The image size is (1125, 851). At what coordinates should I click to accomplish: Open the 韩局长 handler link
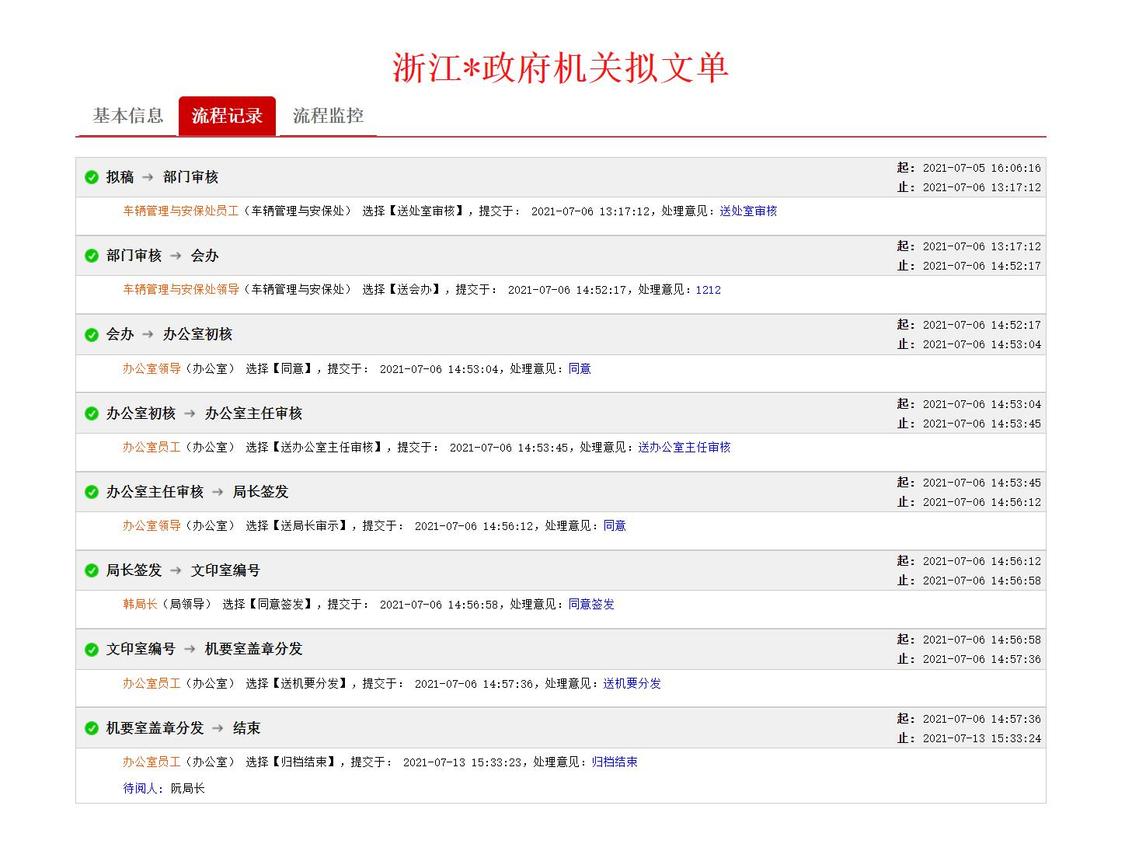tap(140, 604)
